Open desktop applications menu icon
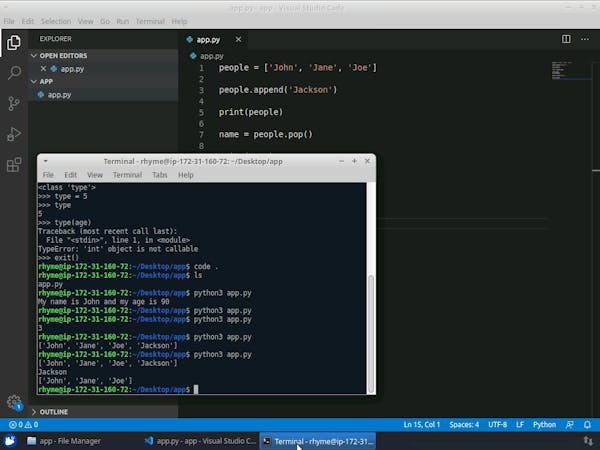600x450 pixels. (x=10, y=441)
